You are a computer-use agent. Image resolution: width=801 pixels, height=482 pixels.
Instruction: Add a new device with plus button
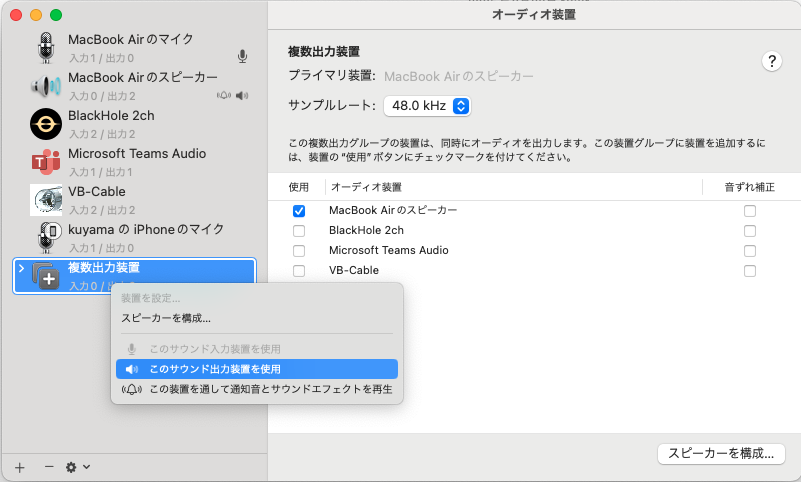(x=19, y=467)
